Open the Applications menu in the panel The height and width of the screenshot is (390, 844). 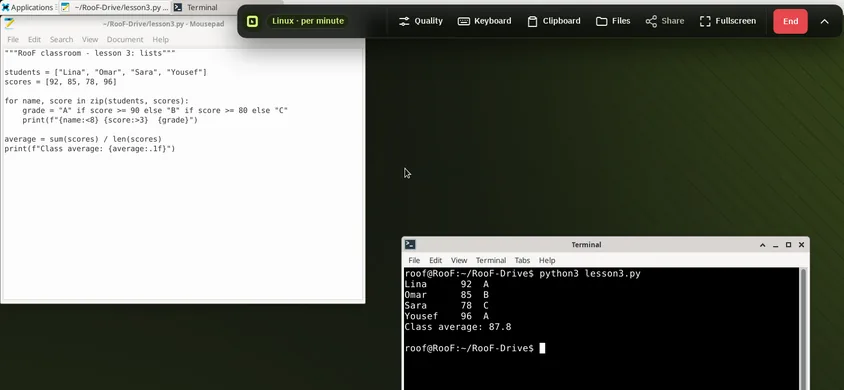(x=28, y=8)
